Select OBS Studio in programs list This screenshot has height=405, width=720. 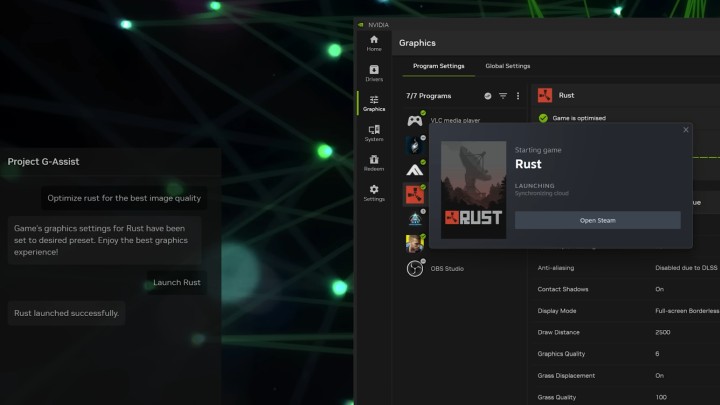click(x=447, y=268)
